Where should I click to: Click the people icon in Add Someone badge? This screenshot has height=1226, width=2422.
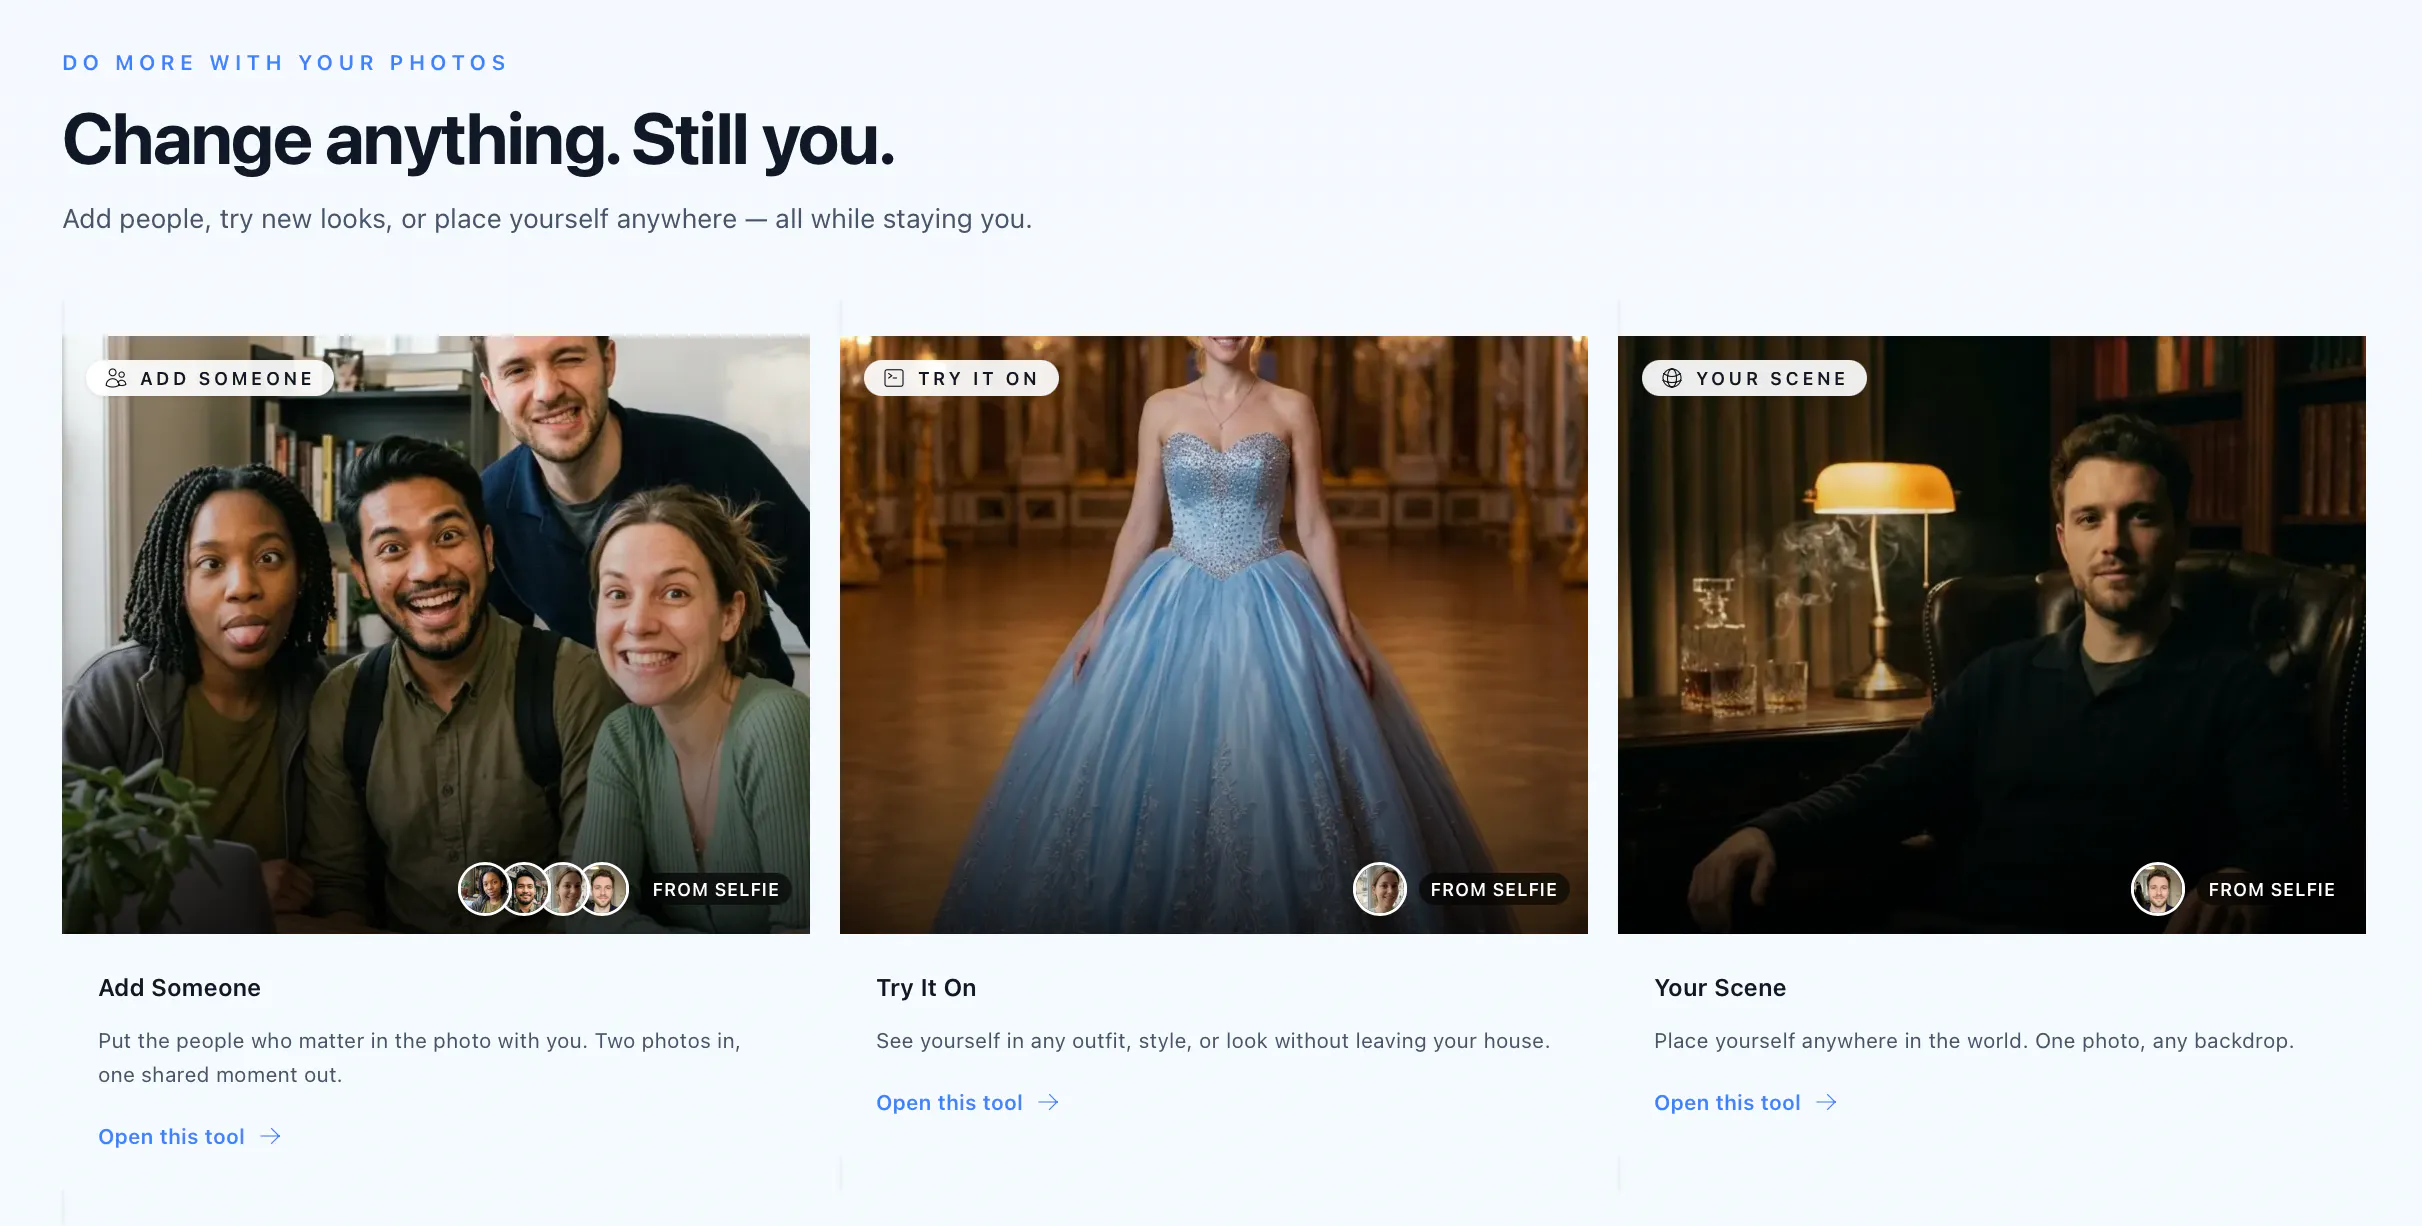click(x=116, y=378)
